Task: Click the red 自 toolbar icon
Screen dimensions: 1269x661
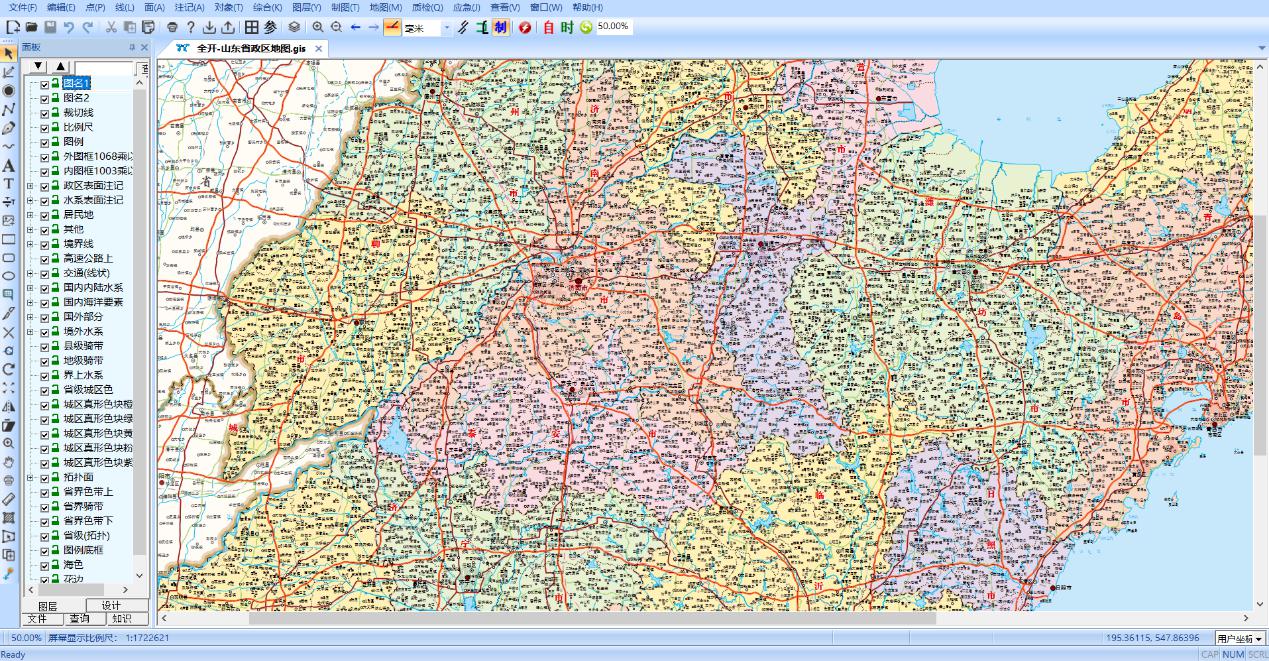Action: (x=548, y=28)
